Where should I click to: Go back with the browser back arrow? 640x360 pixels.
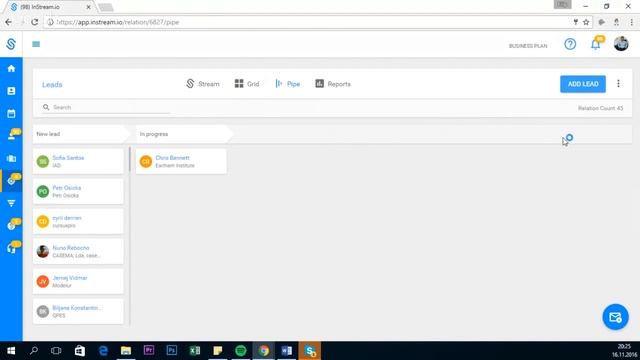[9, 22]
